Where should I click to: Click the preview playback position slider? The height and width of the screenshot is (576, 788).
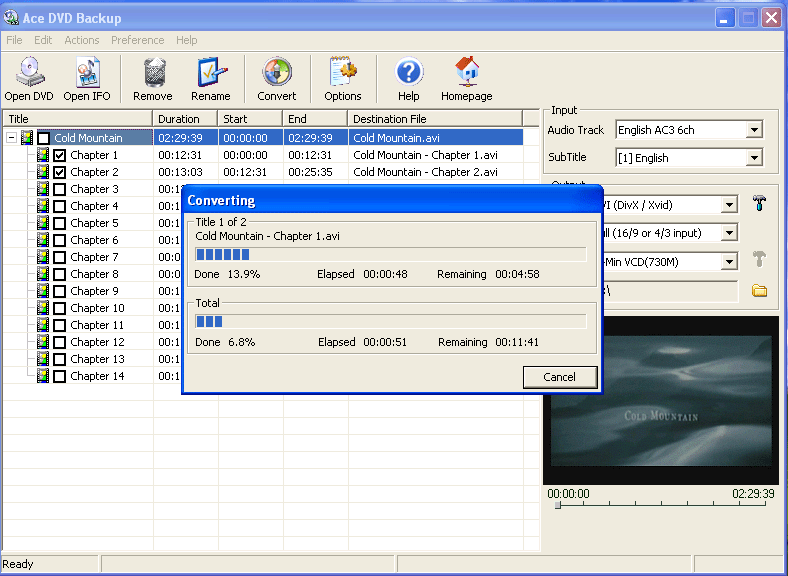pyautogui.click(x=558, y=506)
